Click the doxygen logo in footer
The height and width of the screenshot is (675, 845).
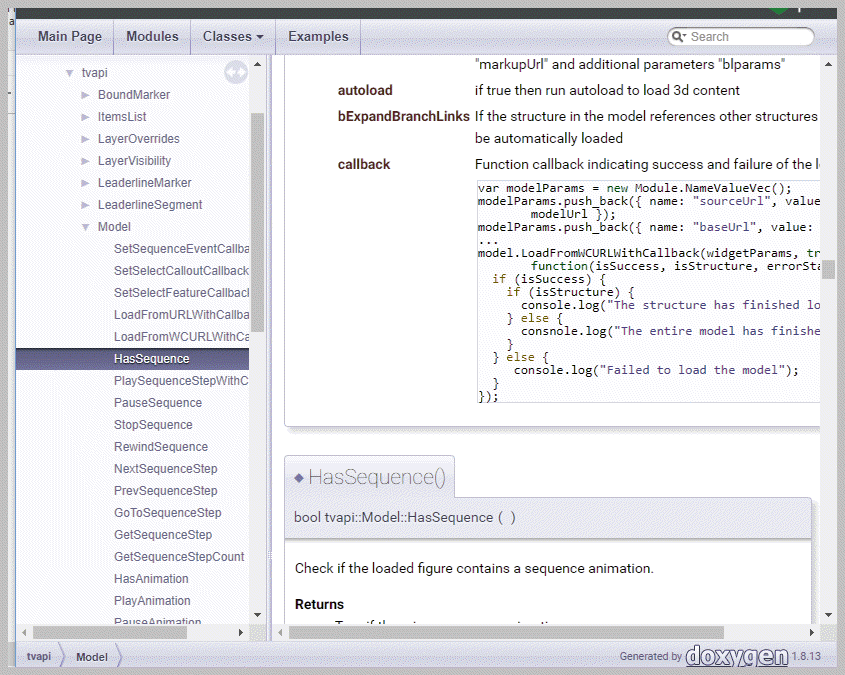(x=736, y=656)
